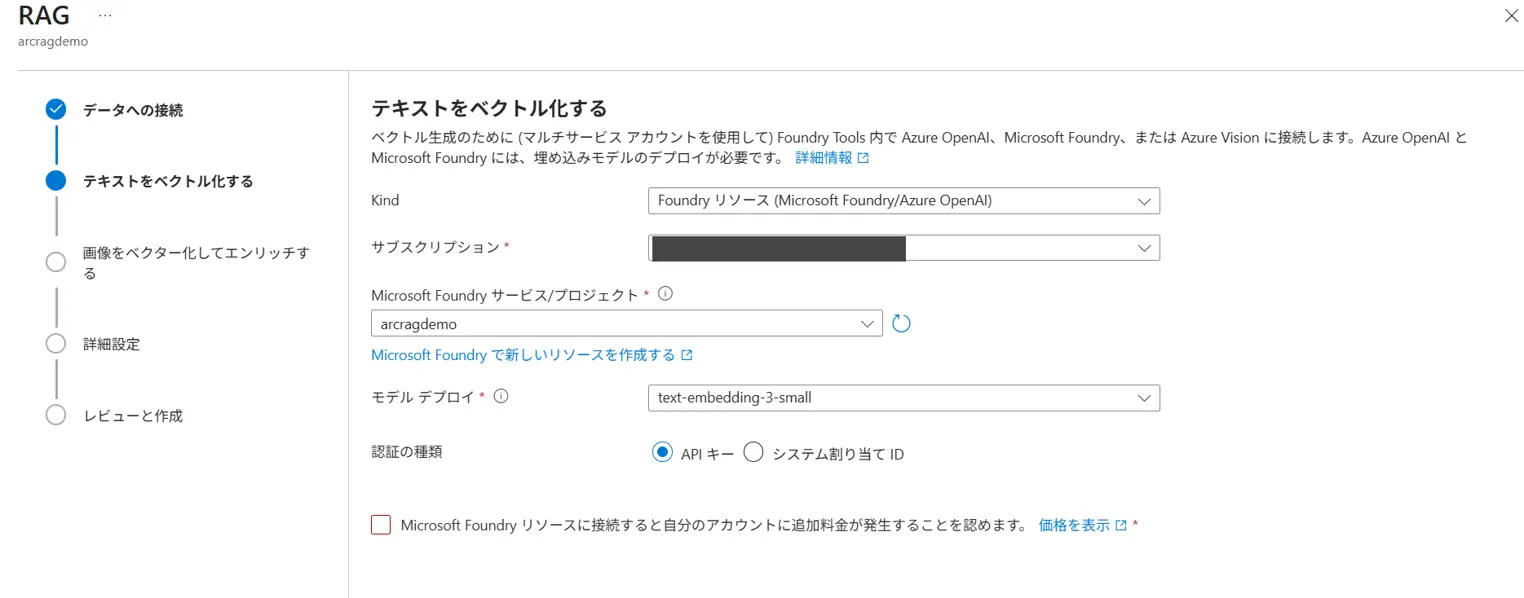Open Microsoft Foundry で新しいリソースを作成する link
This screenshot has width=1524, height=598.
pos(523,355)
